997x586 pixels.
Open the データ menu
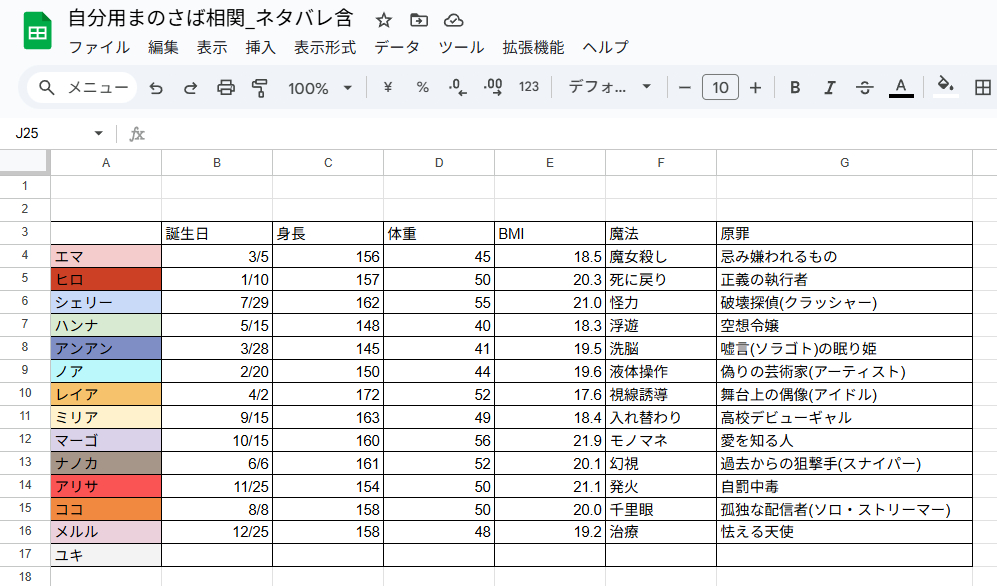tap(397, 47)
